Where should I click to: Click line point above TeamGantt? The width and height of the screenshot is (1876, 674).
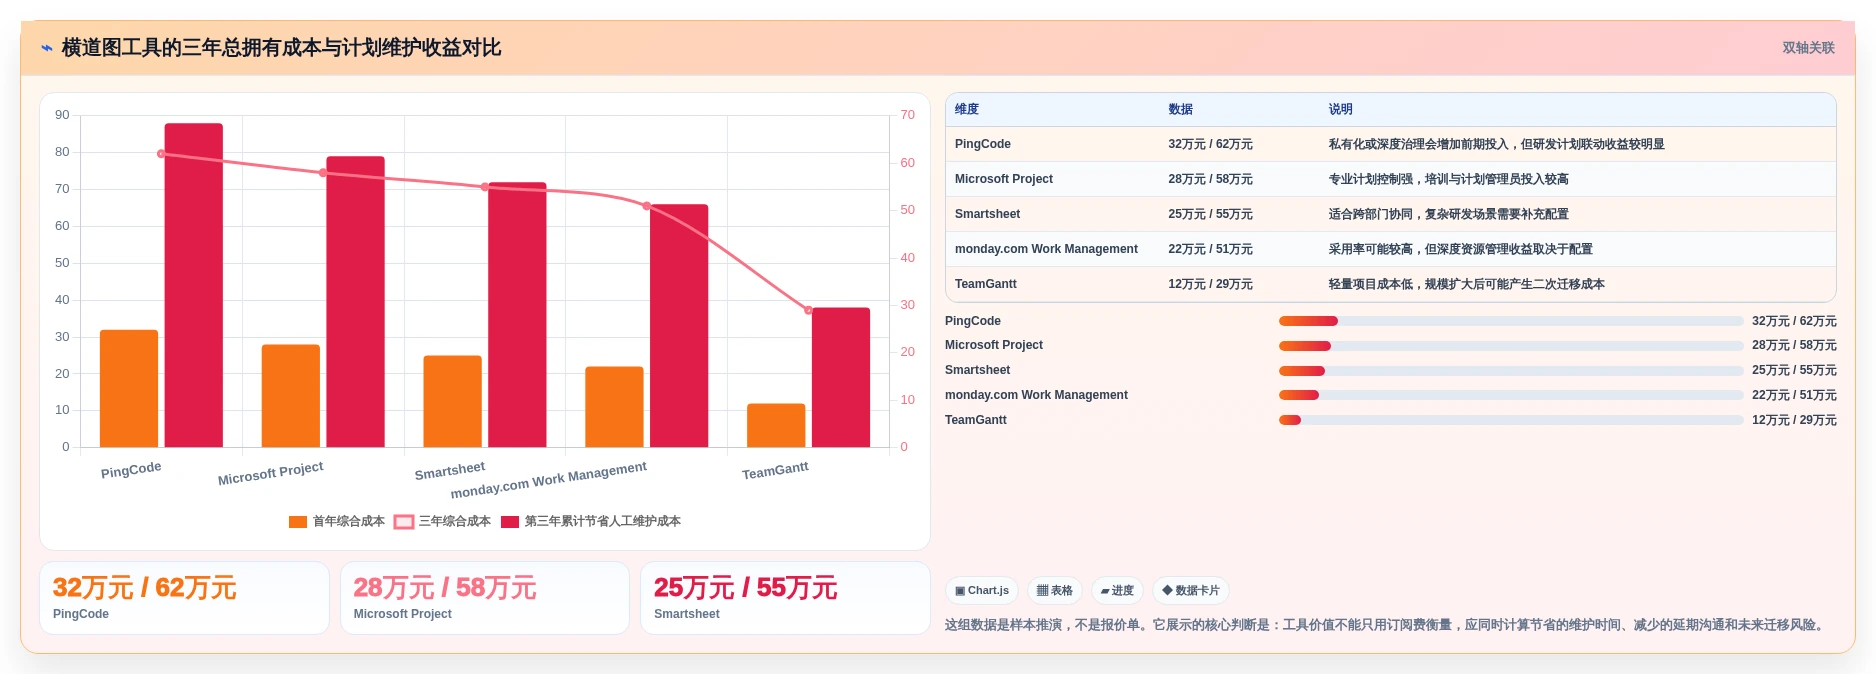(808, 310)
